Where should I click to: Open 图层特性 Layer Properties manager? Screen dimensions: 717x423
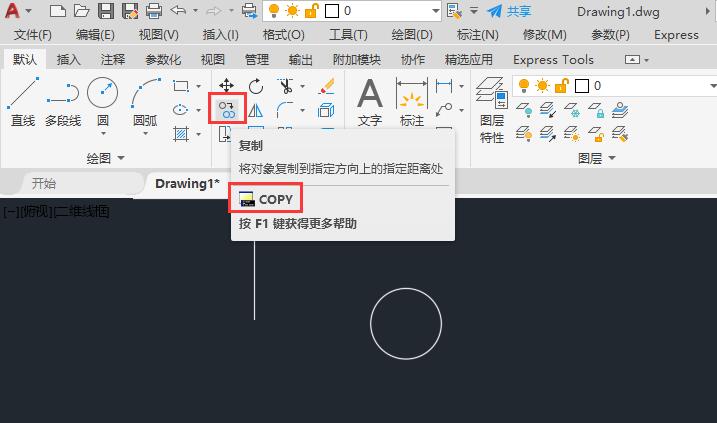pyautogui.click(x=492, y=110)
